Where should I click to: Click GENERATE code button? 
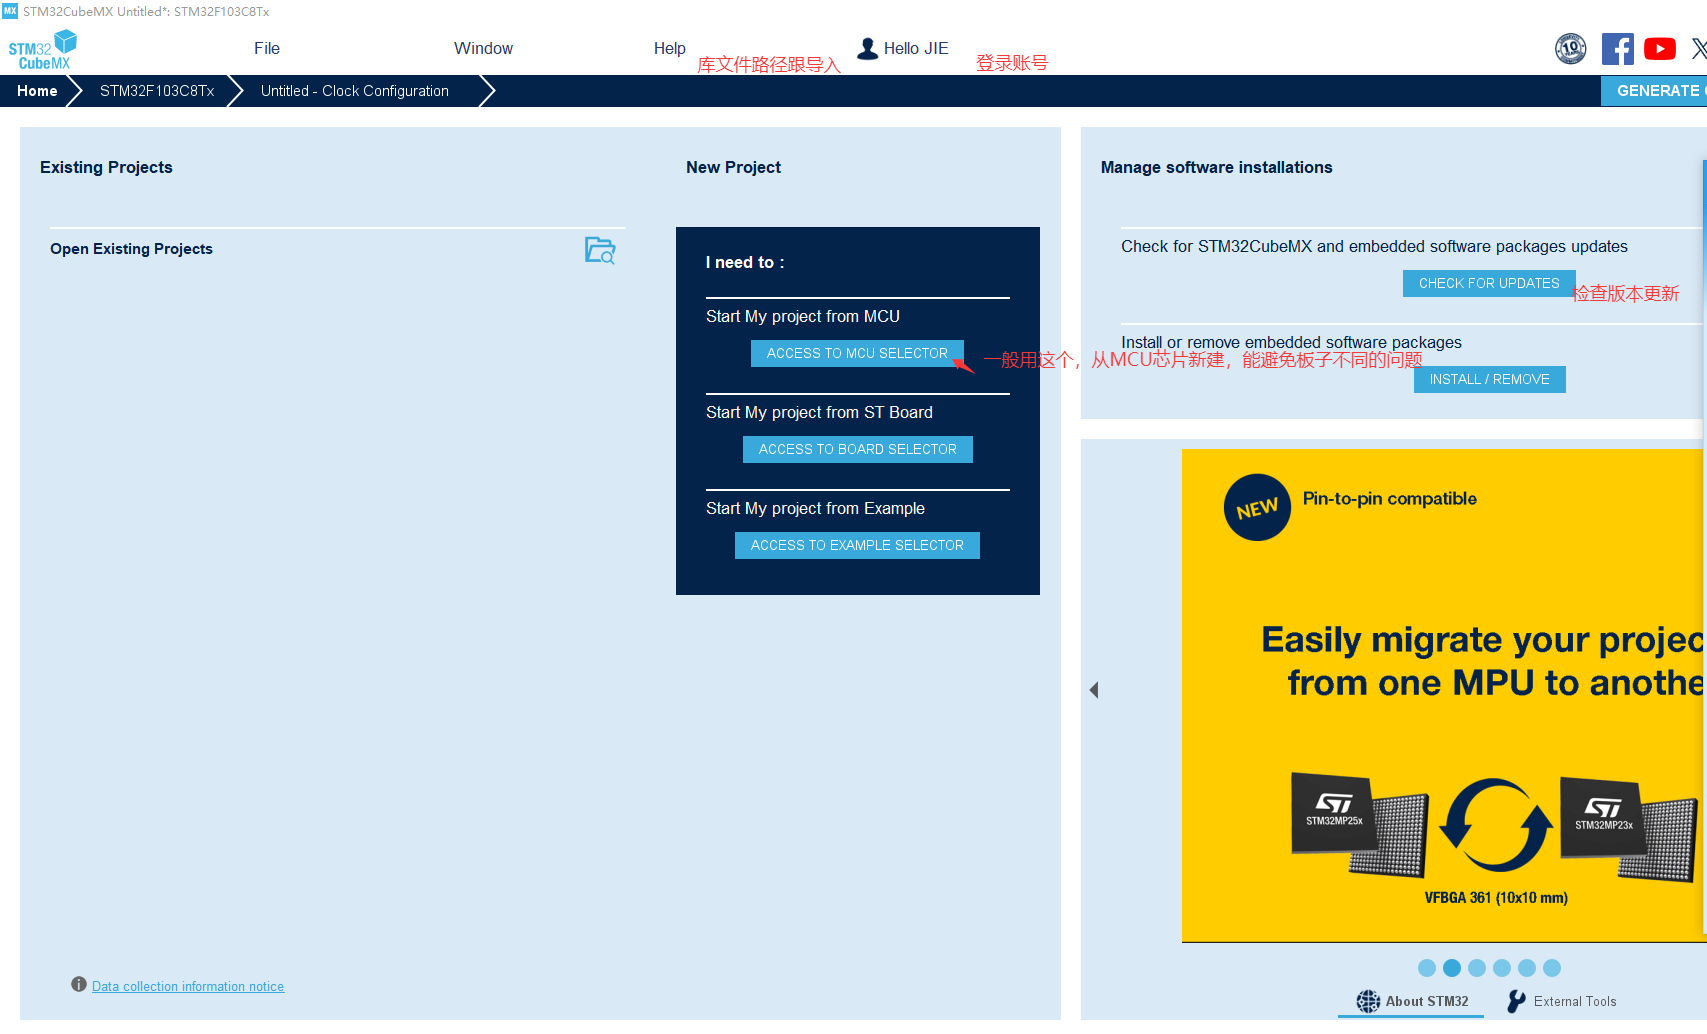pyautogui.click(x=1654, y=91)
